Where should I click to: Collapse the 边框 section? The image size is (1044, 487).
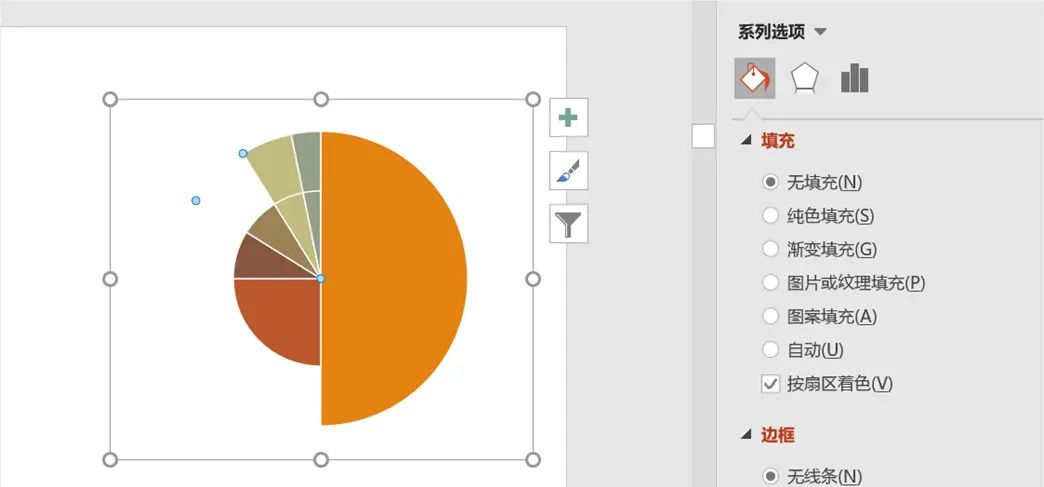click(x=746, y=435)
